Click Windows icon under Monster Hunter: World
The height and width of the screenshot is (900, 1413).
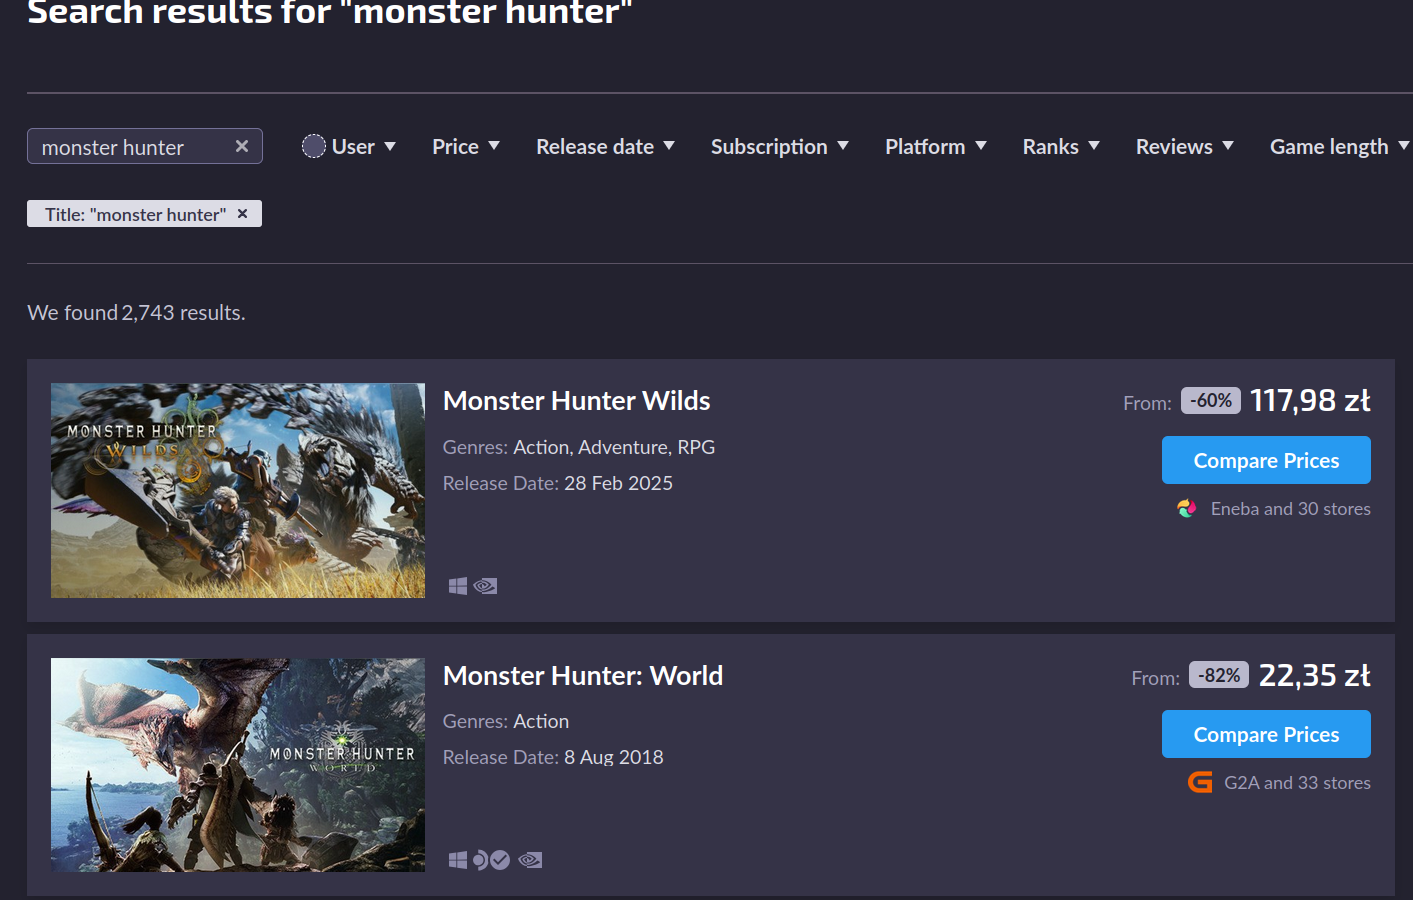tap(458, 860)
